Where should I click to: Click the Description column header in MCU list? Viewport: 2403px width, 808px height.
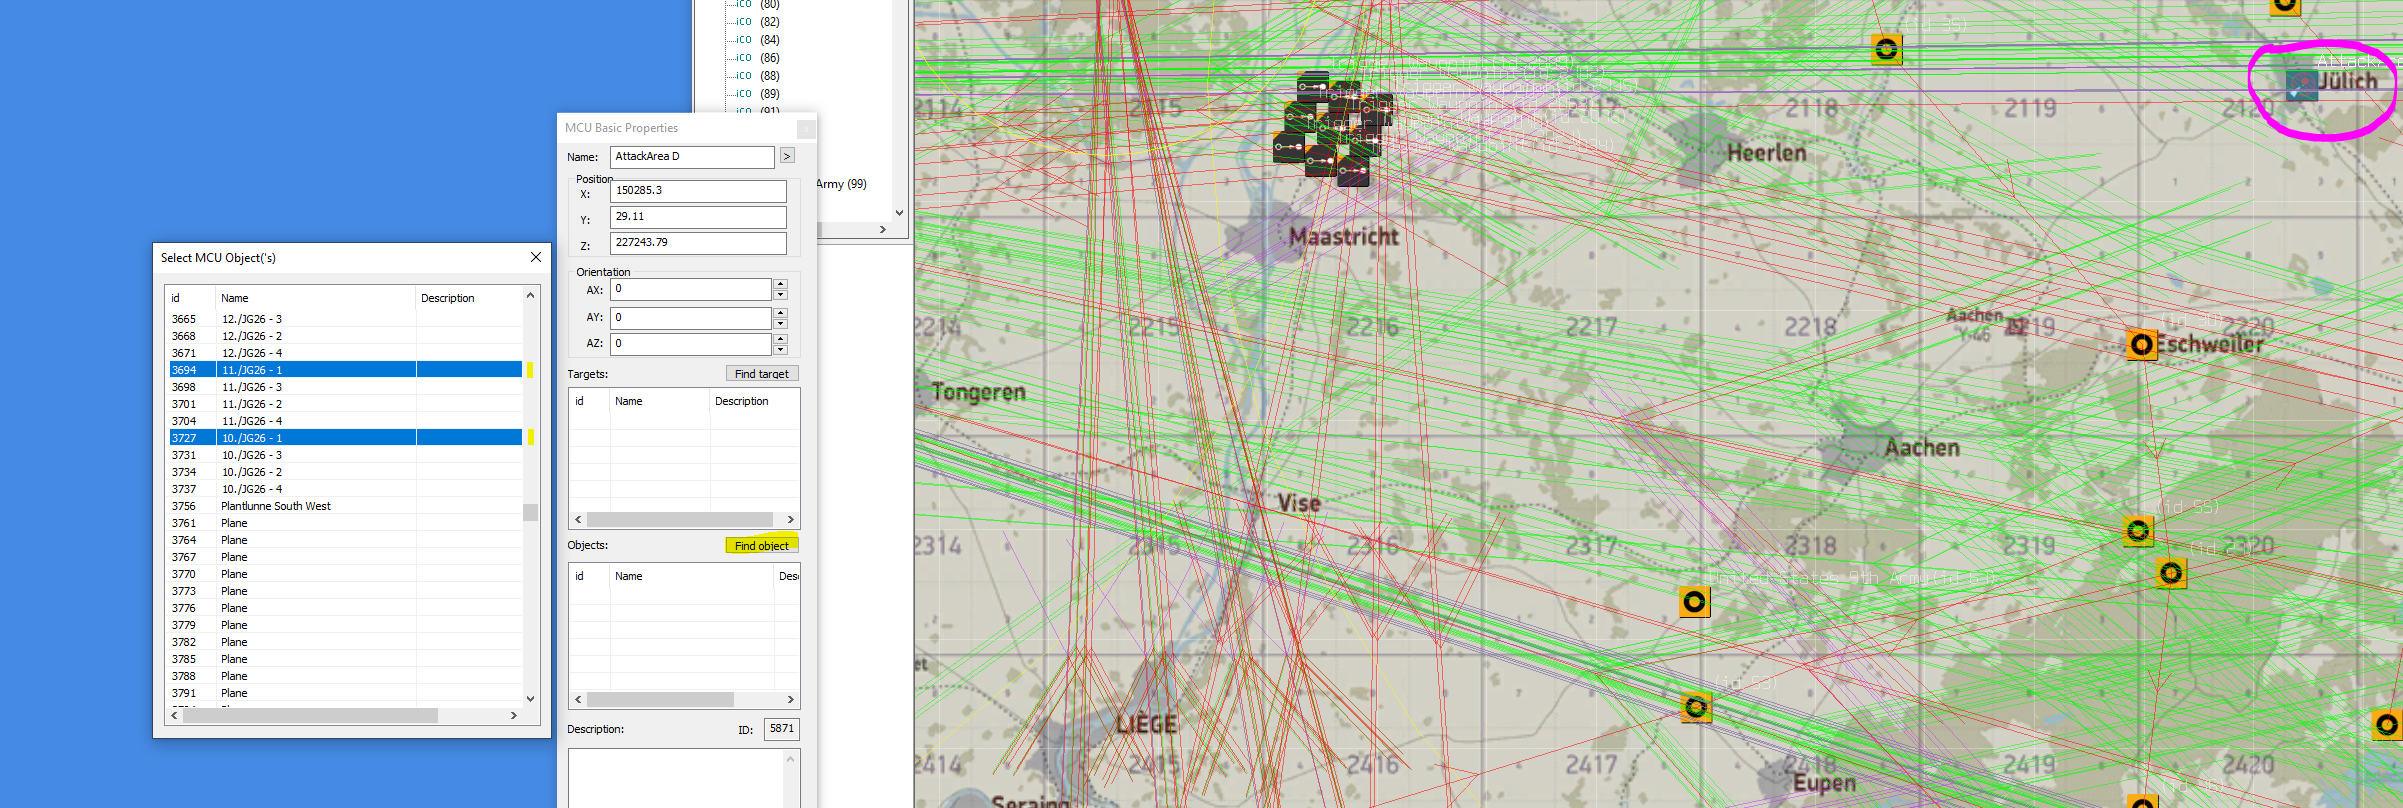point(469,298)
